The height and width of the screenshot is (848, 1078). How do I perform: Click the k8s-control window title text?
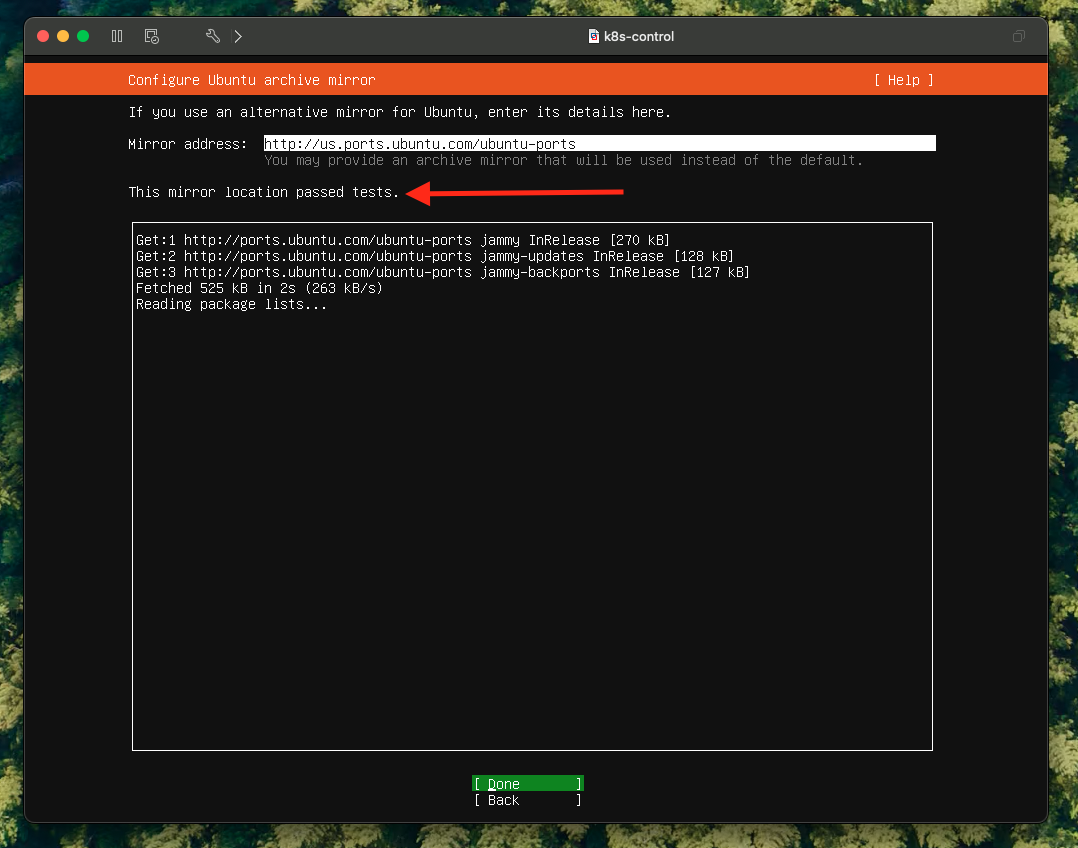[x=639, y=36]
